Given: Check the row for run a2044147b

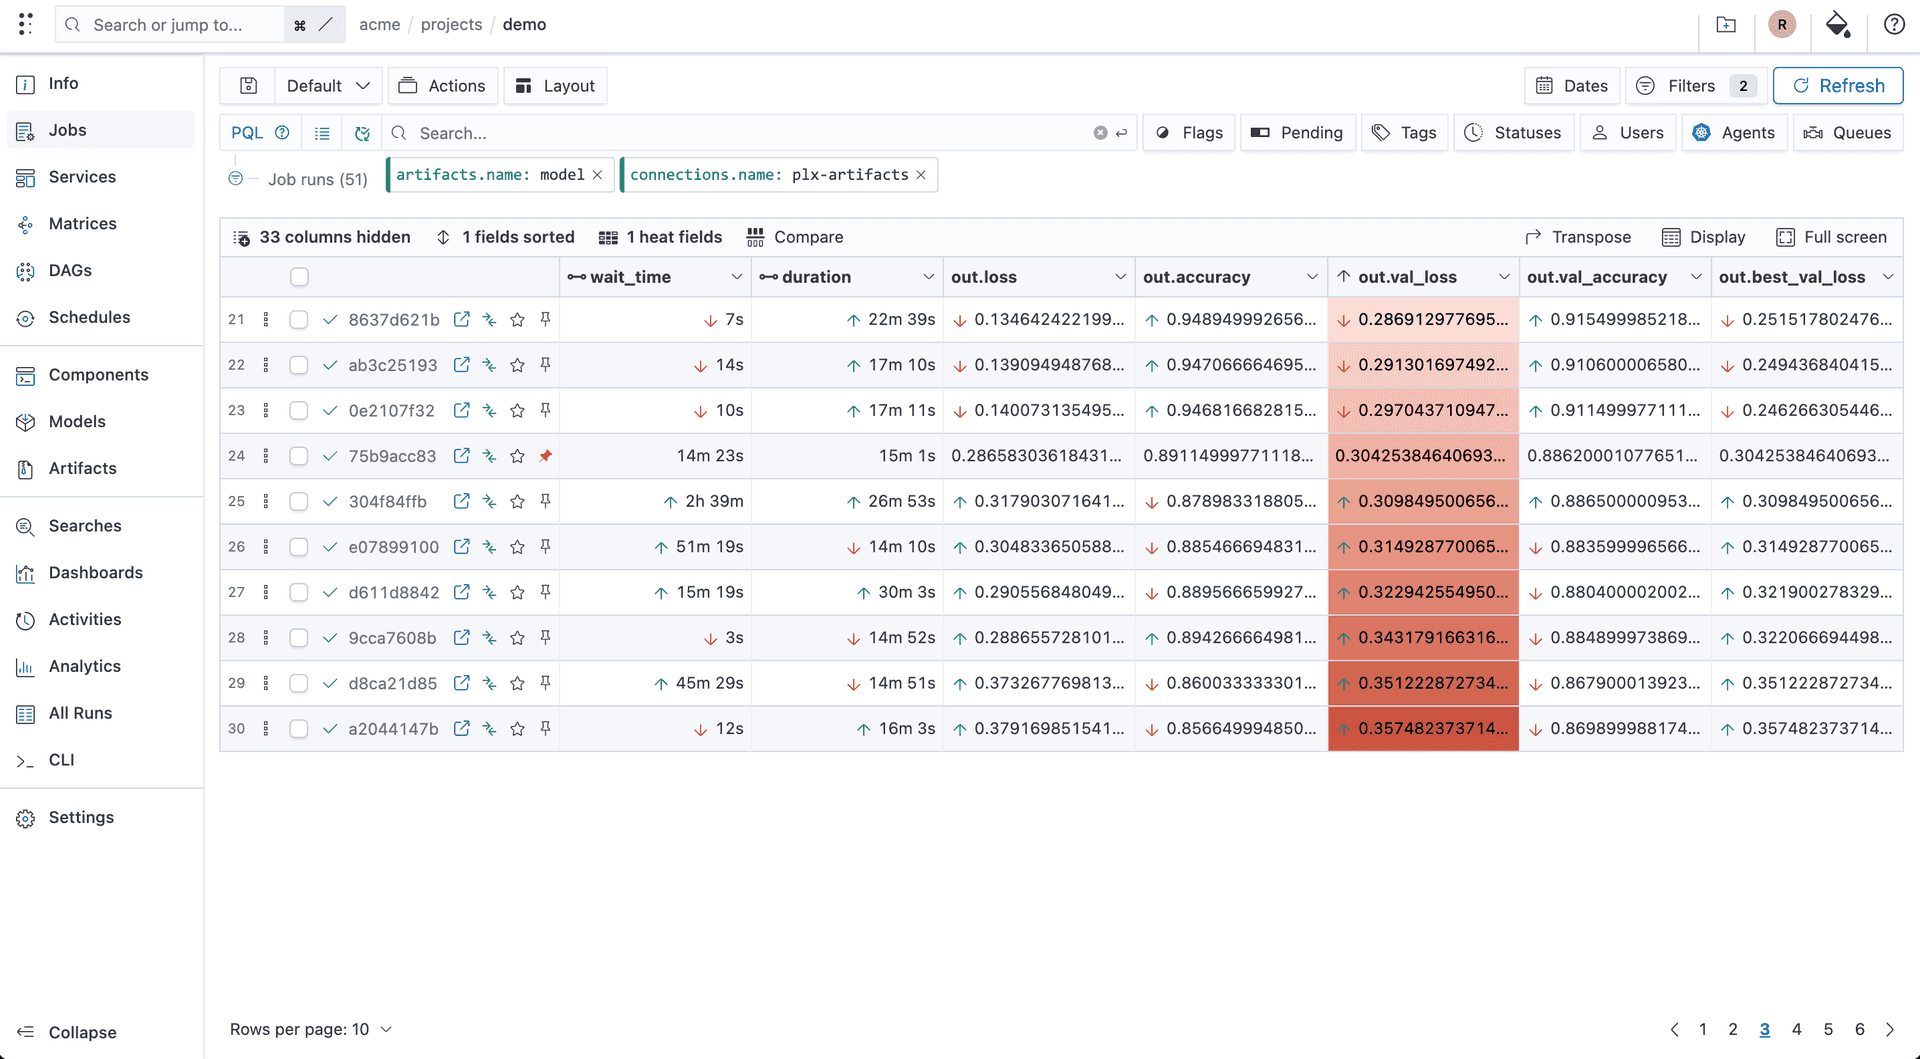Looking at the screenshot, I should (298, 729).
